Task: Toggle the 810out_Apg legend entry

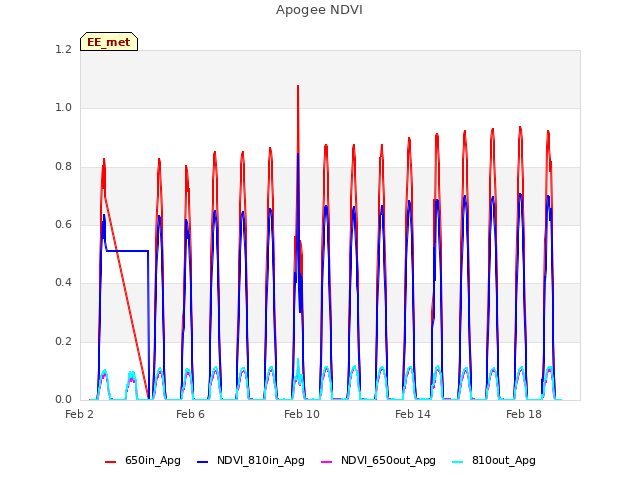Action: click(494, 461)
